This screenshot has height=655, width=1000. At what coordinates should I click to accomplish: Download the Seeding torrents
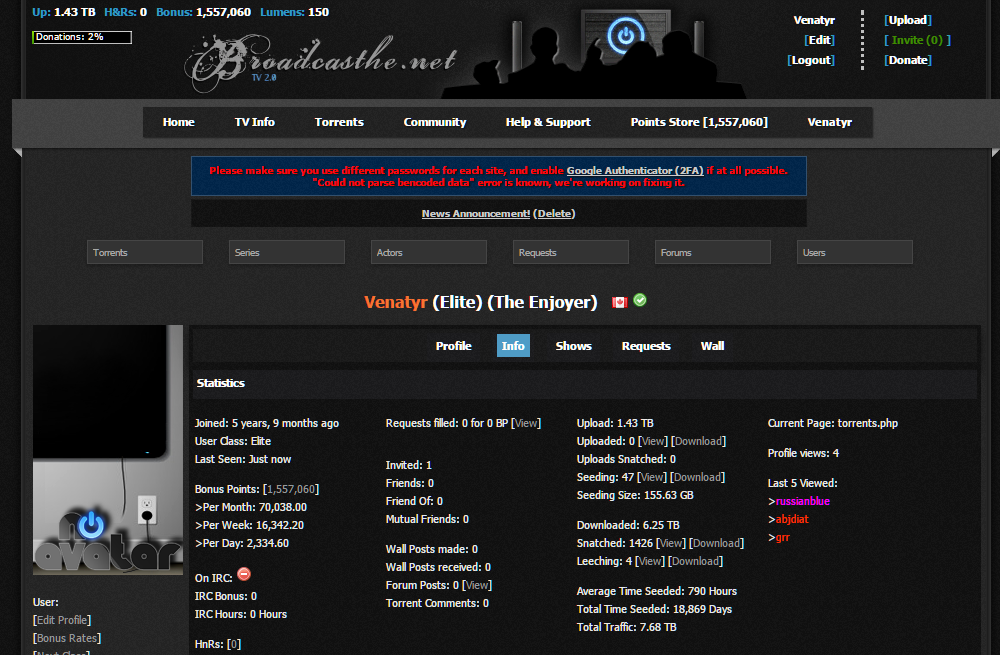[698, 477]
